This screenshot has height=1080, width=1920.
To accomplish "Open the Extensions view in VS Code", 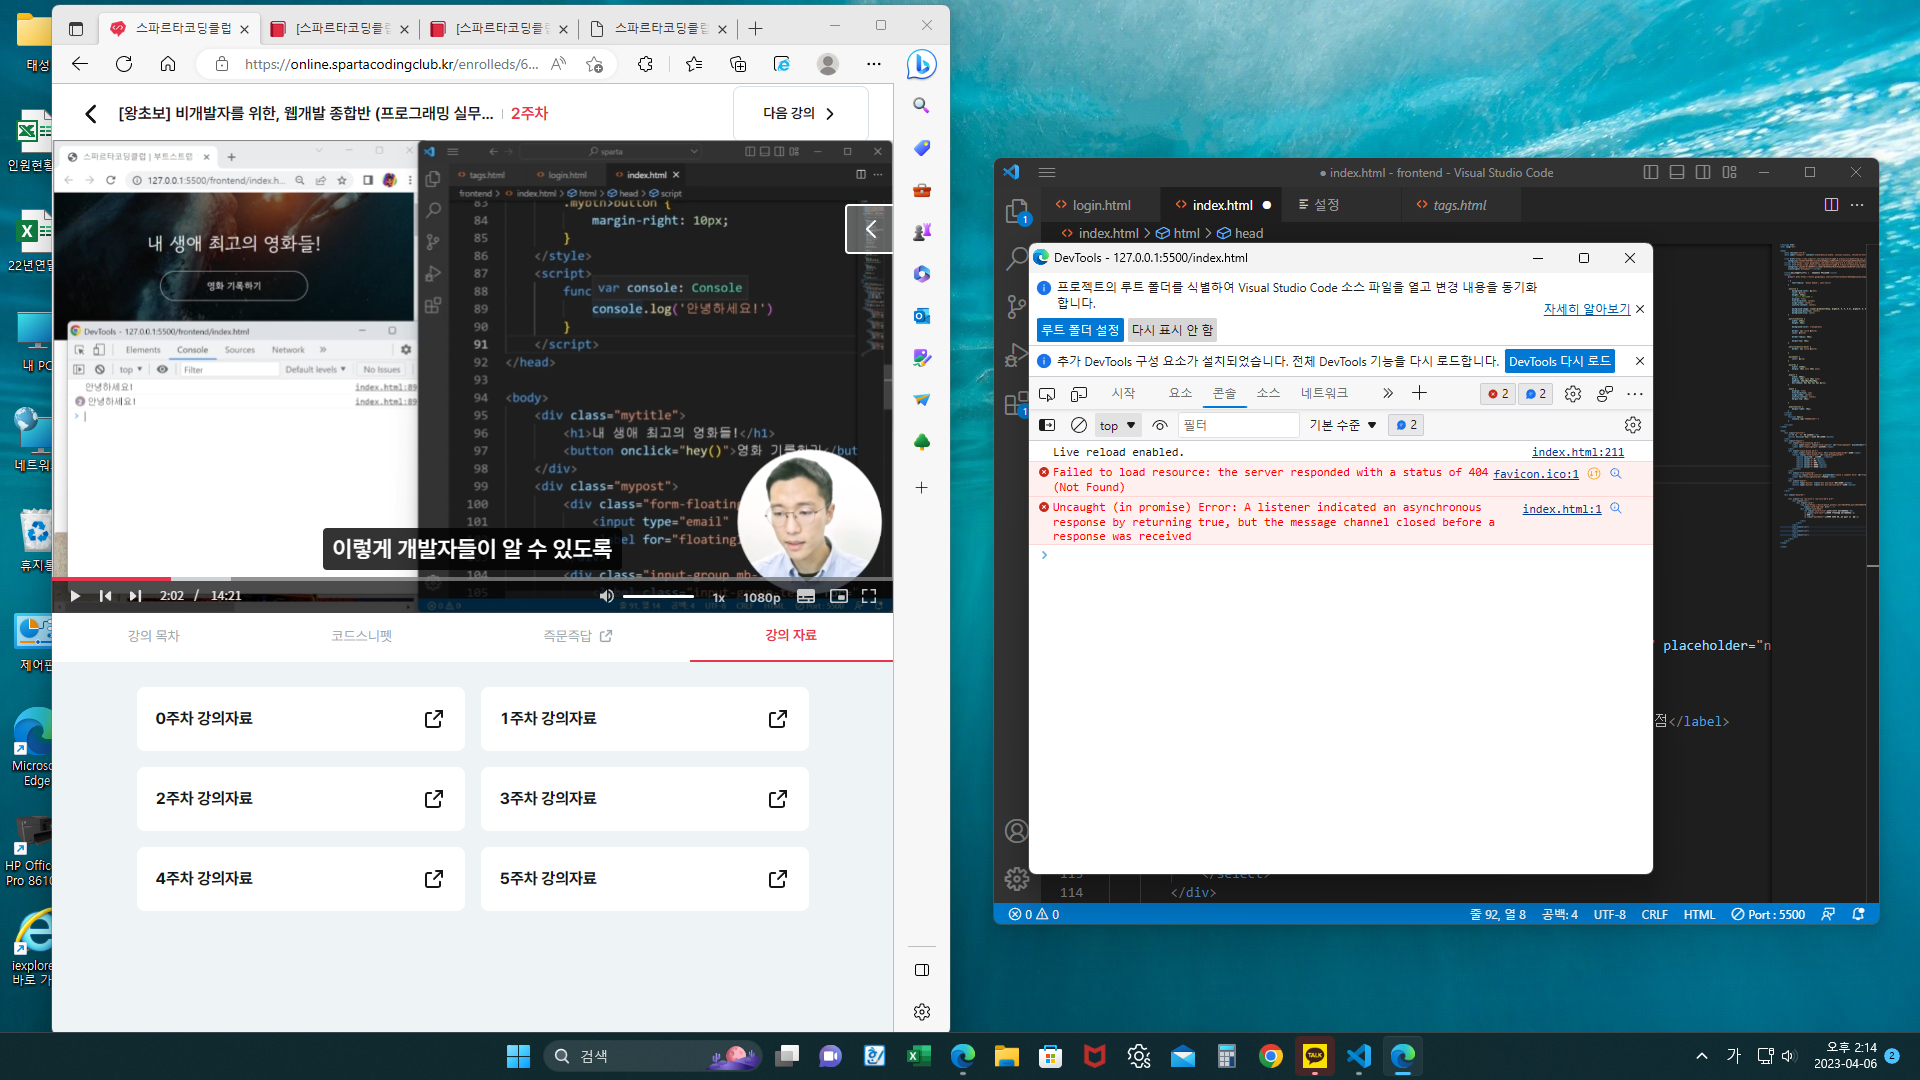I will [1016, 402].
